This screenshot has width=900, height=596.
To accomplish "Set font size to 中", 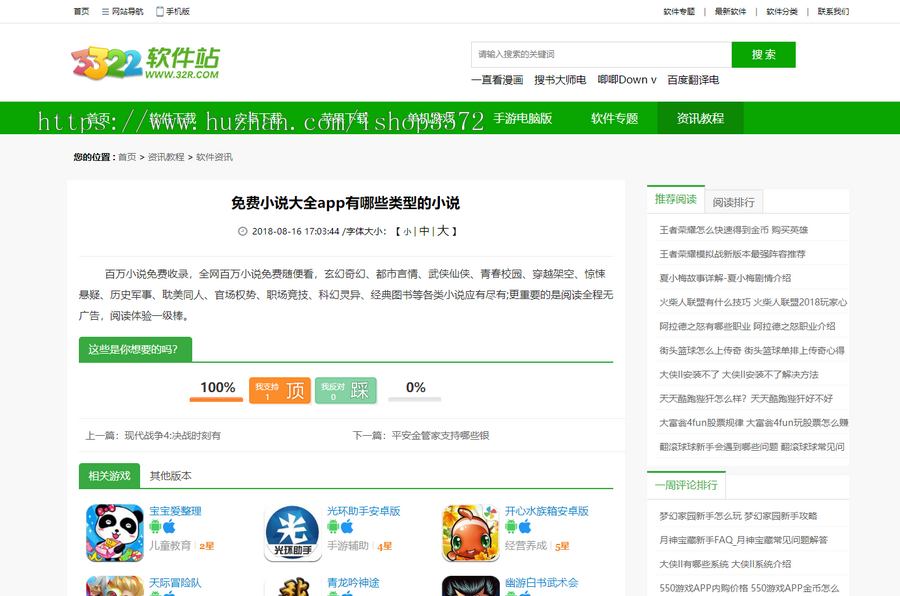I will 424,231.
